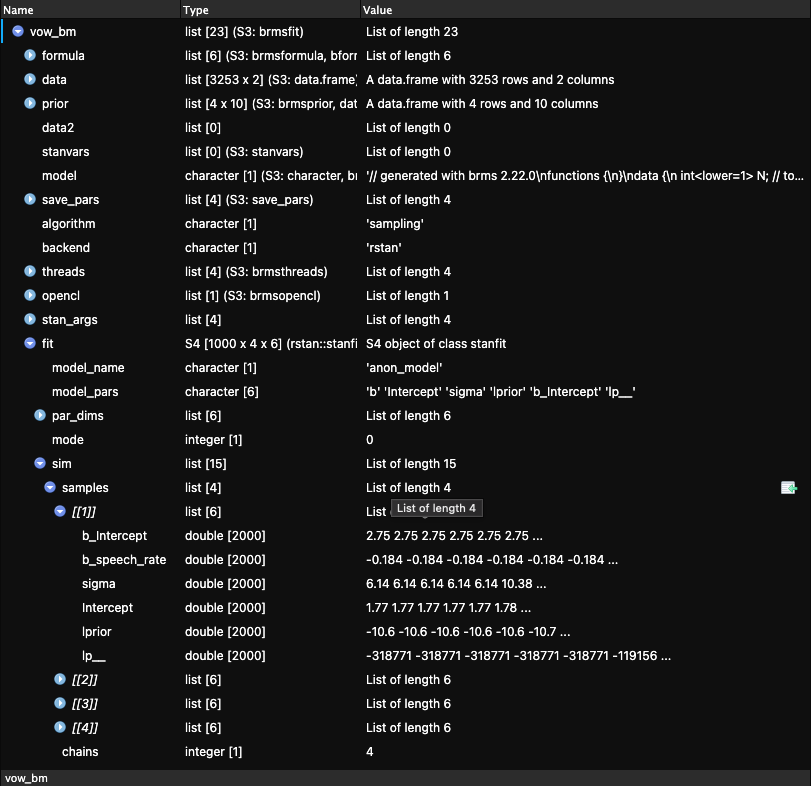Click the model_pars value list
This screenshot has height=786, width=811.
(500, 392)
